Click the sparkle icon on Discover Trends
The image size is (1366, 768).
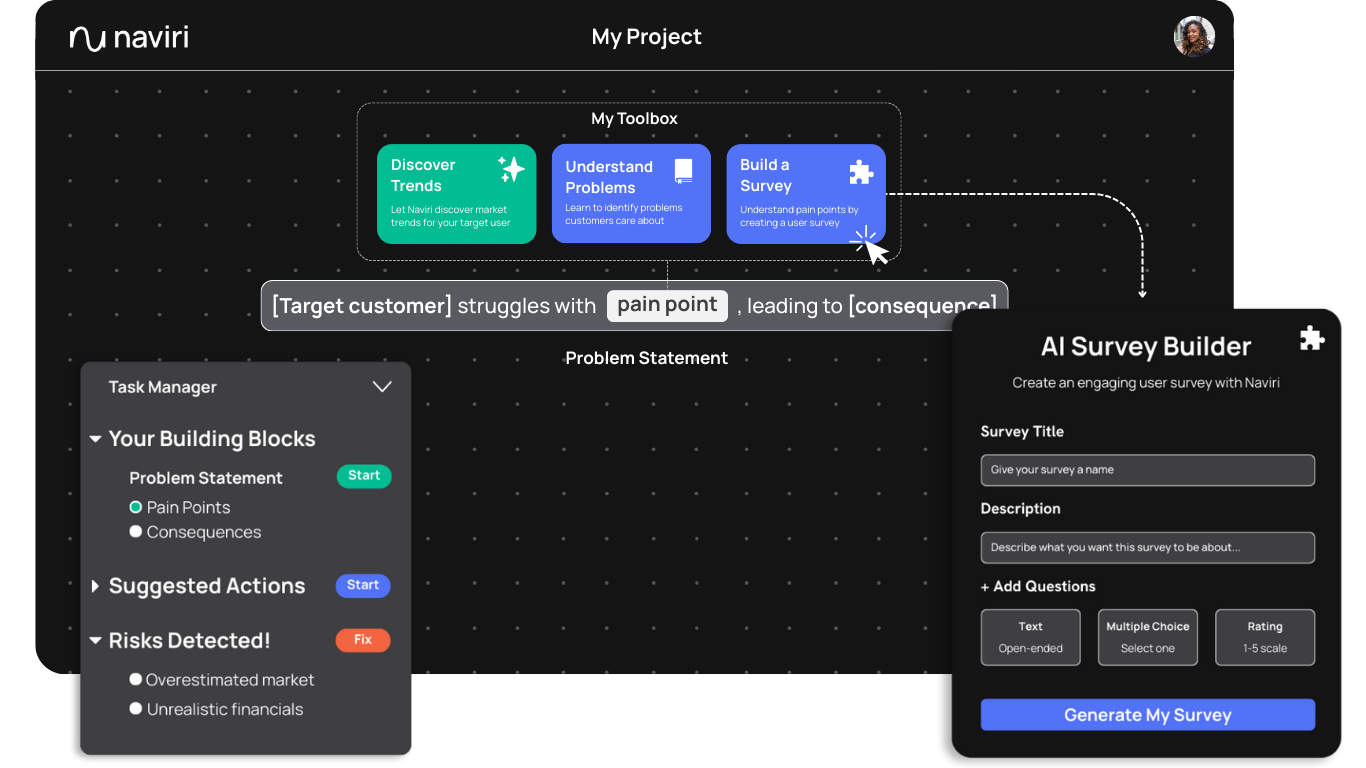(x=511, y=169)
